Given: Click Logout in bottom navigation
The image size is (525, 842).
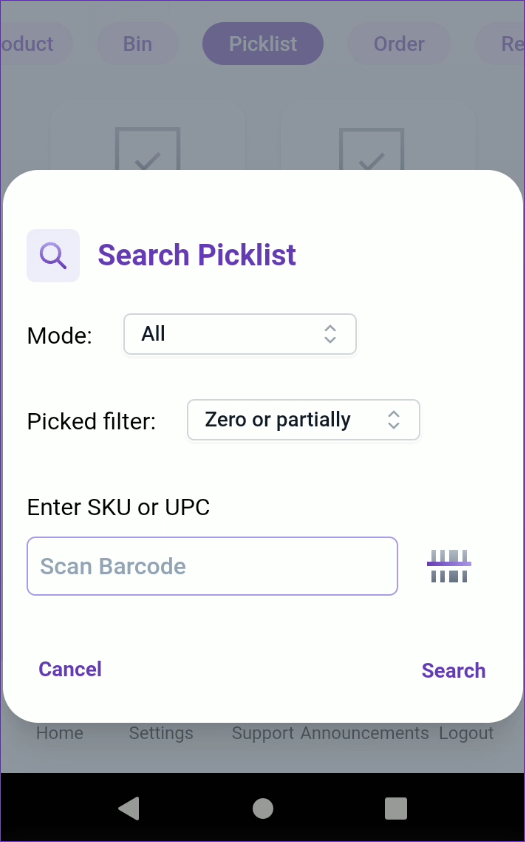Looking at the screenshot, I should coord(466,733).
